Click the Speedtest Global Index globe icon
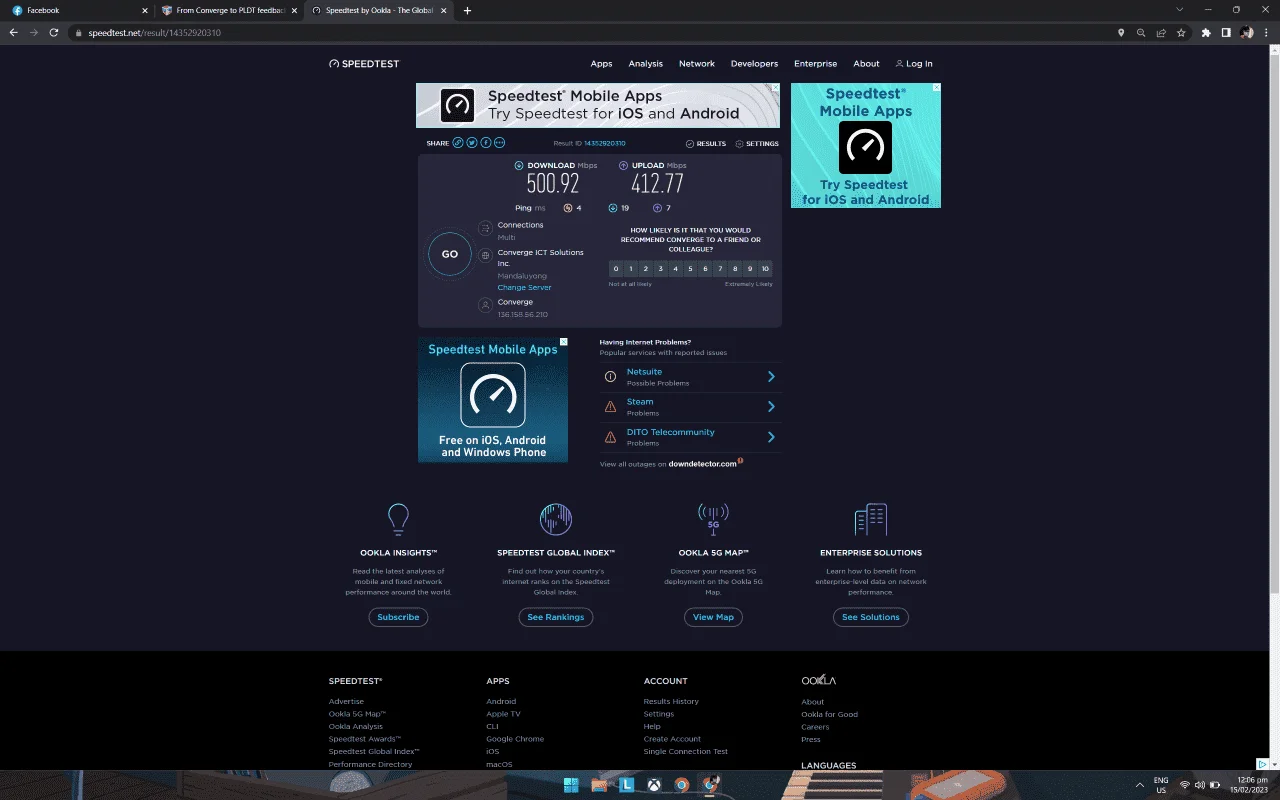 556,519
